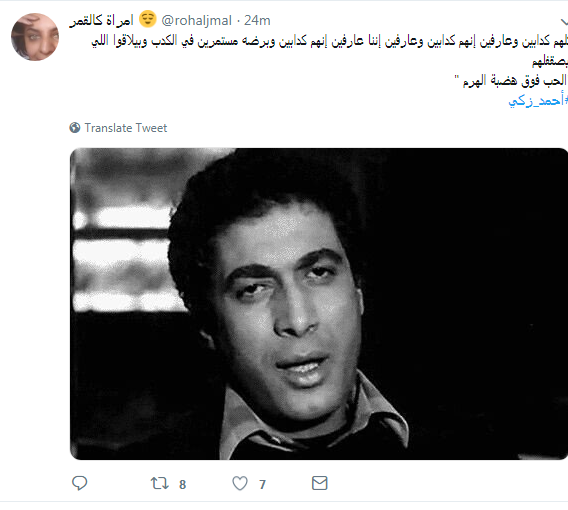The image size is (568, 510).
Task: Play the black-and-white GIF of the man
Action: 319,304
